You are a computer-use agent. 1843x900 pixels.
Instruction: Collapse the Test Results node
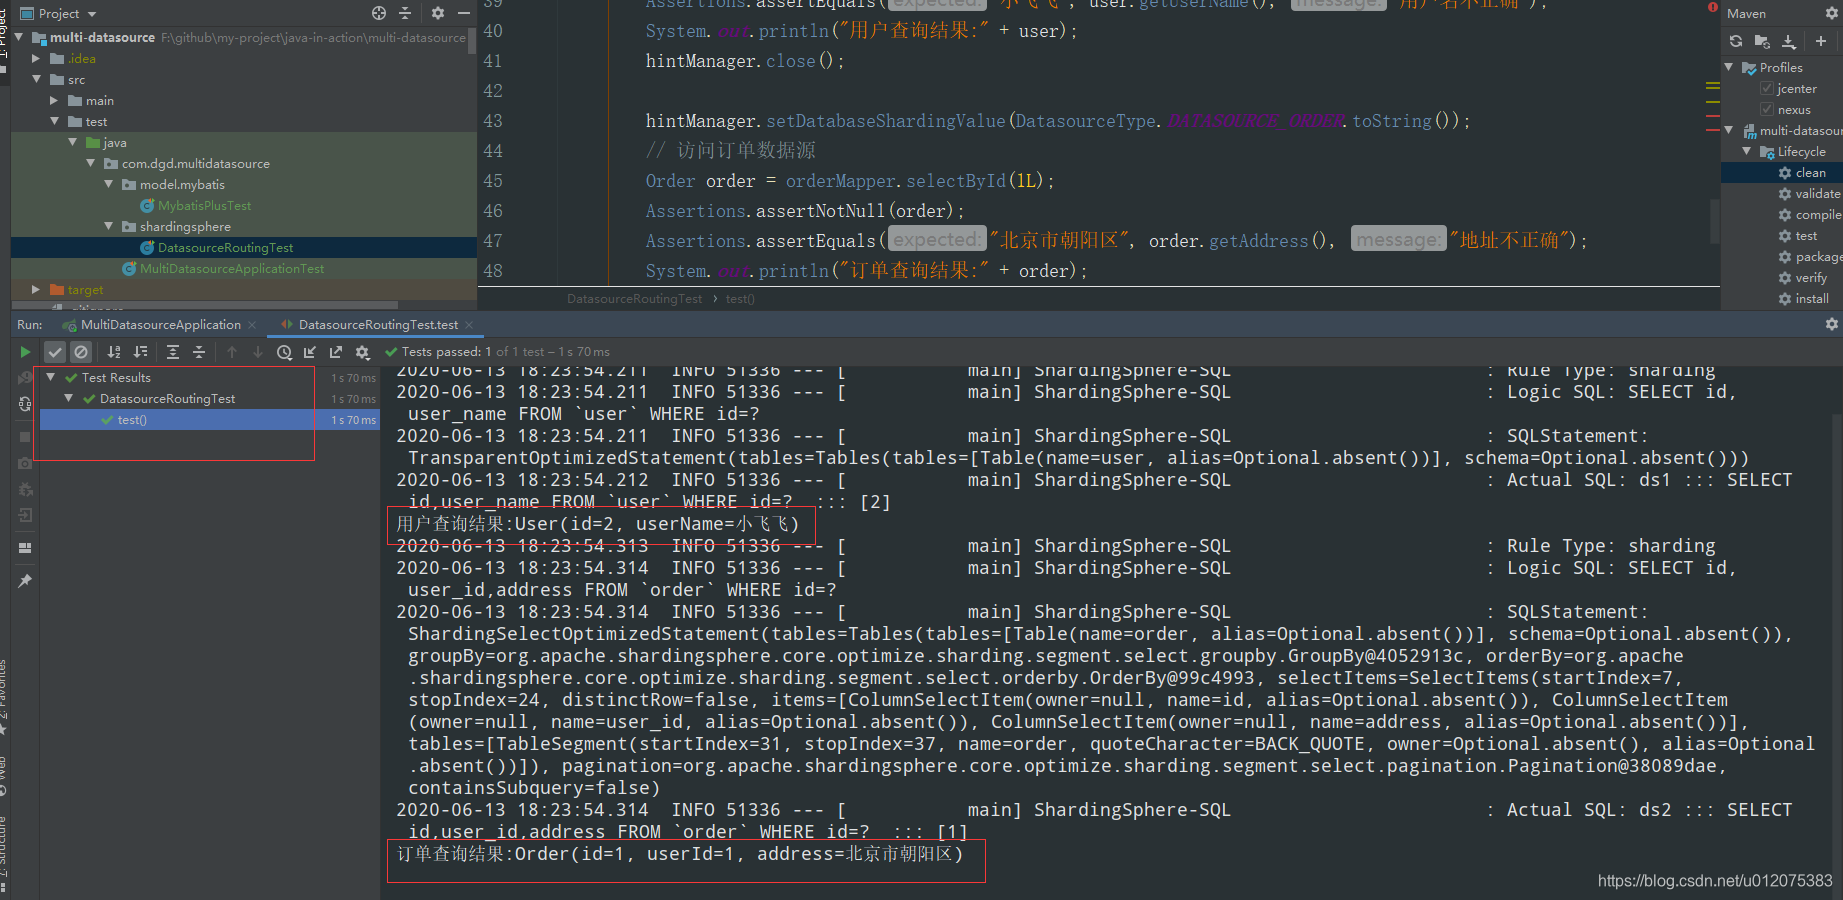50,377
